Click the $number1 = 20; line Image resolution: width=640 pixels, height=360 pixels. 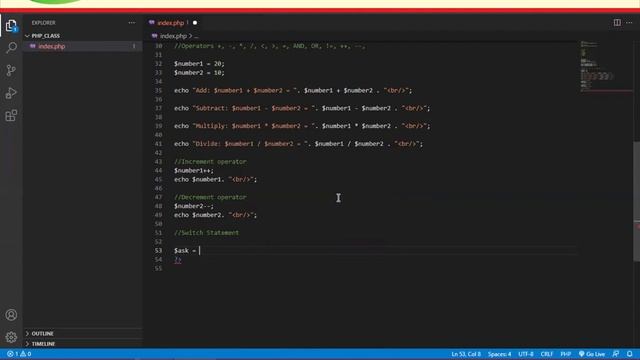tap(199, 64)
